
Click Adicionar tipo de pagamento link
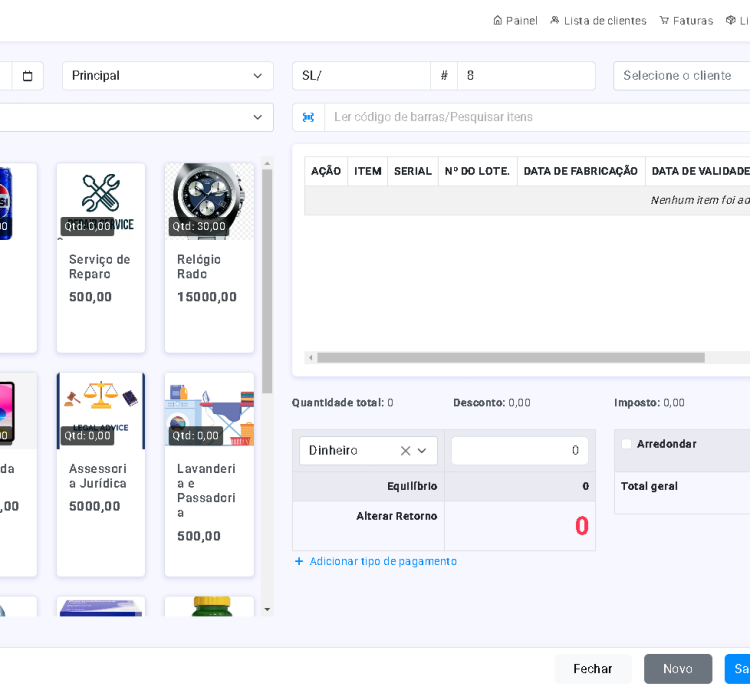tap(383, 562)
